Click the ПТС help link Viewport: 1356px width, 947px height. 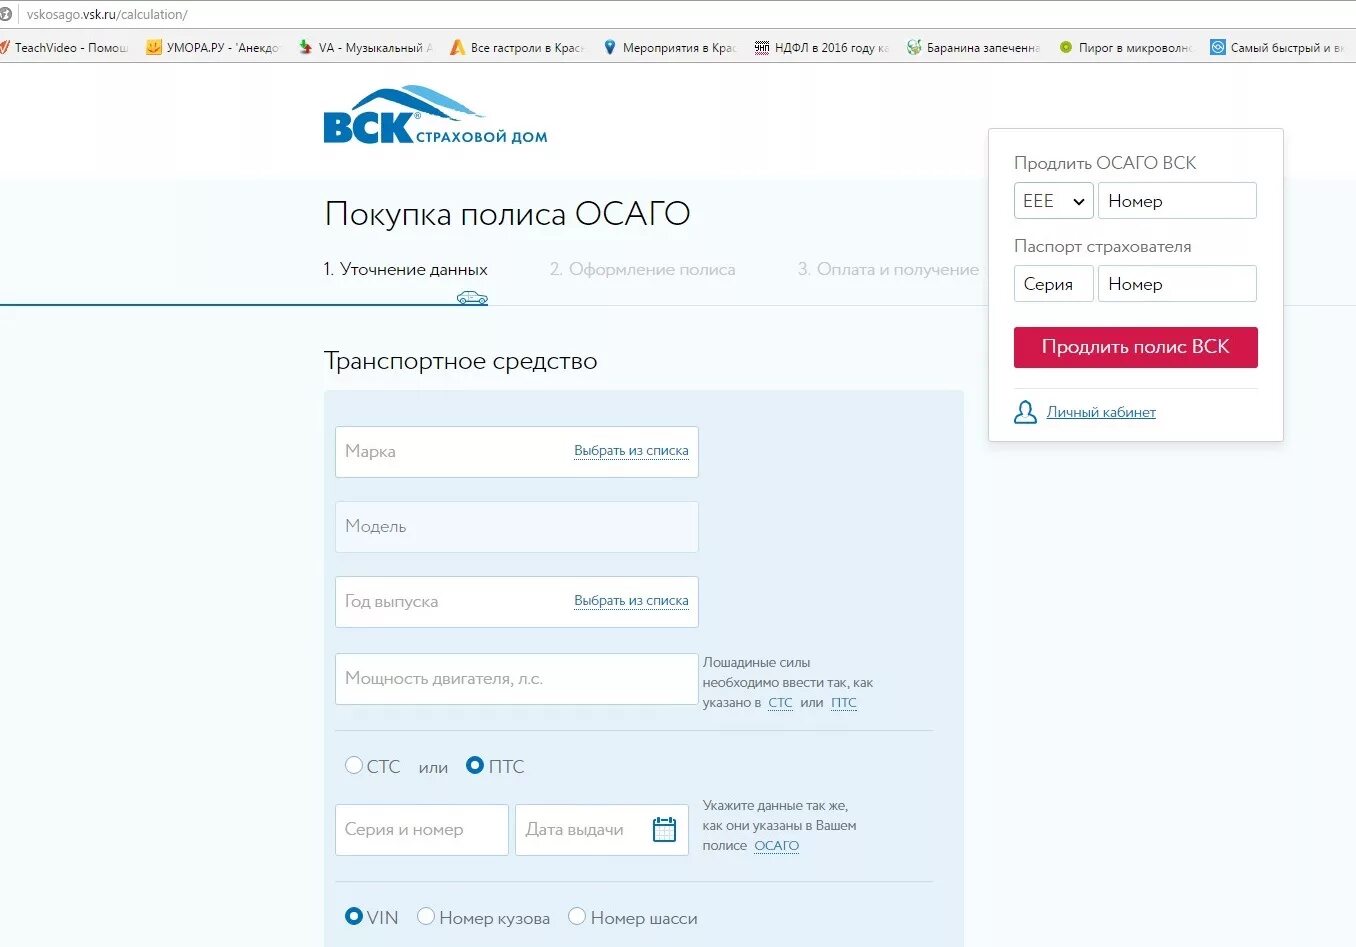[x=844, y=703]
